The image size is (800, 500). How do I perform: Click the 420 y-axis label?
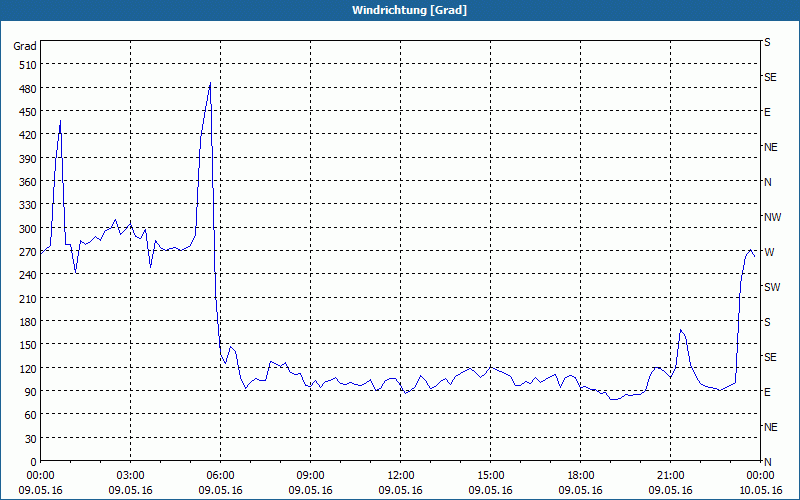tap(28, 135)
